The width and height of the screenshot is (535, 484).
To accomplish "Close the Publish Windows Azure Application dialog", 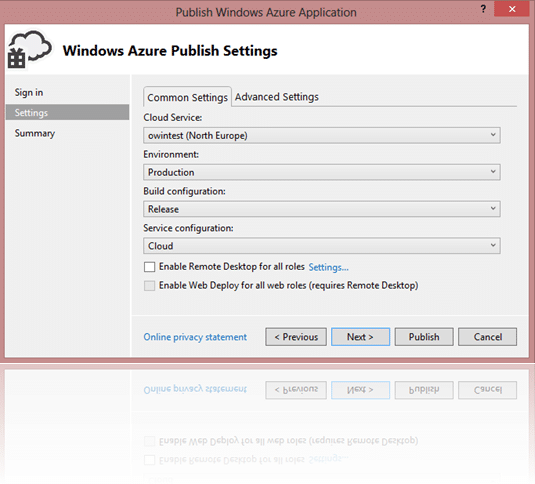I will point(511,9).
